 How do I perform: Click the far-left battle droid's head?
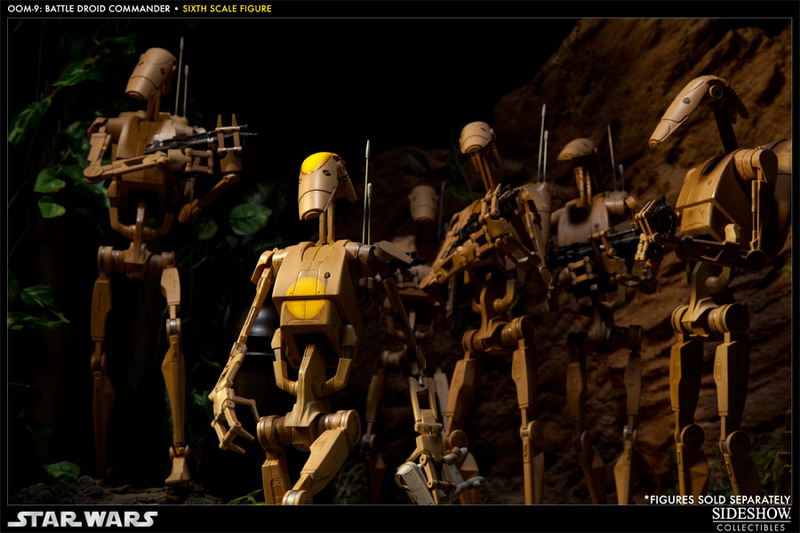coord(150,72)
